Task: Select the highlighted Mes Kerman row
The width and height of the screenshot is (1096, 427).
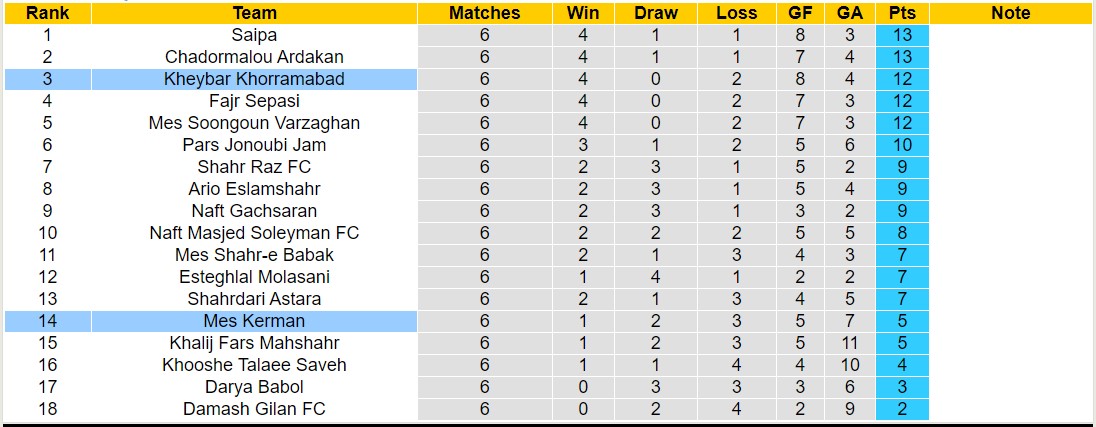Action: tap(254, 321)
